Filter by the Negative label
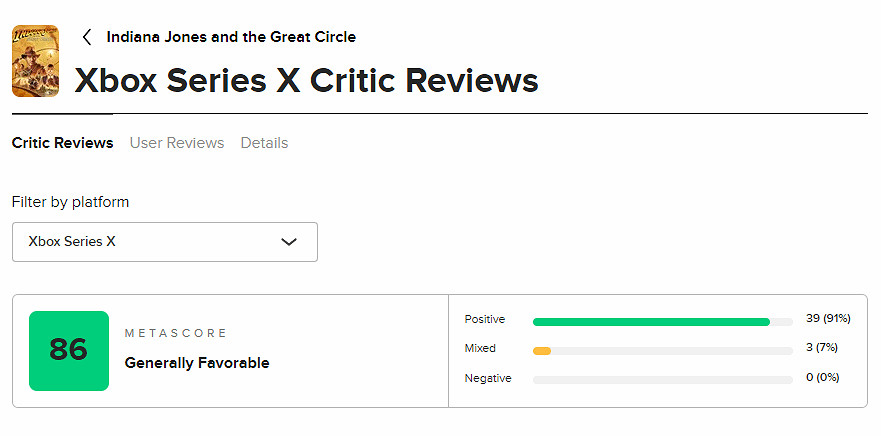 488,378
